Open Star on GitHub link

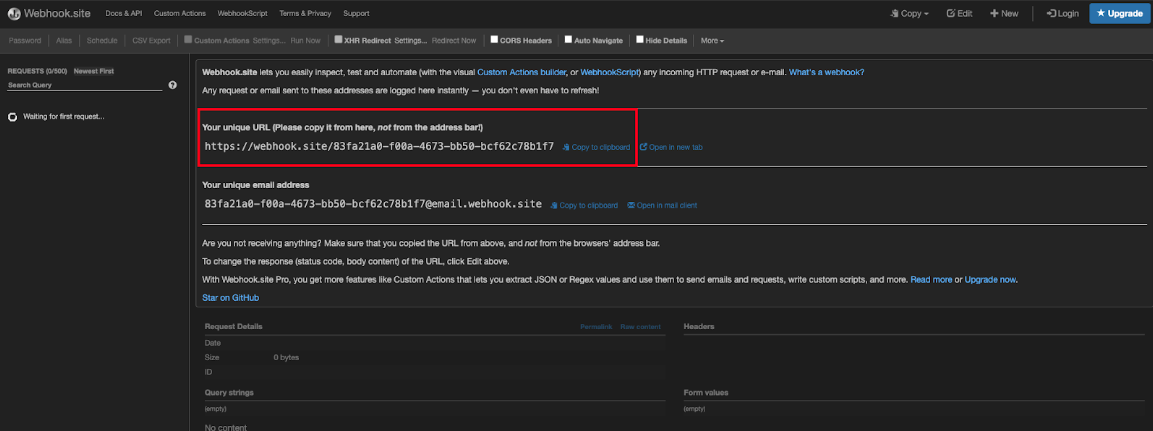click(230, 298)
